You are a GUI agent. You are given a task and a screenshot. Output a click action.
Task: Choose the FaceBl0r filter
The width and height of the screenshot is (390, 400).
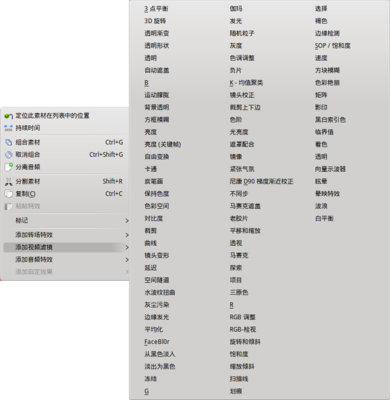click(157, 342)
